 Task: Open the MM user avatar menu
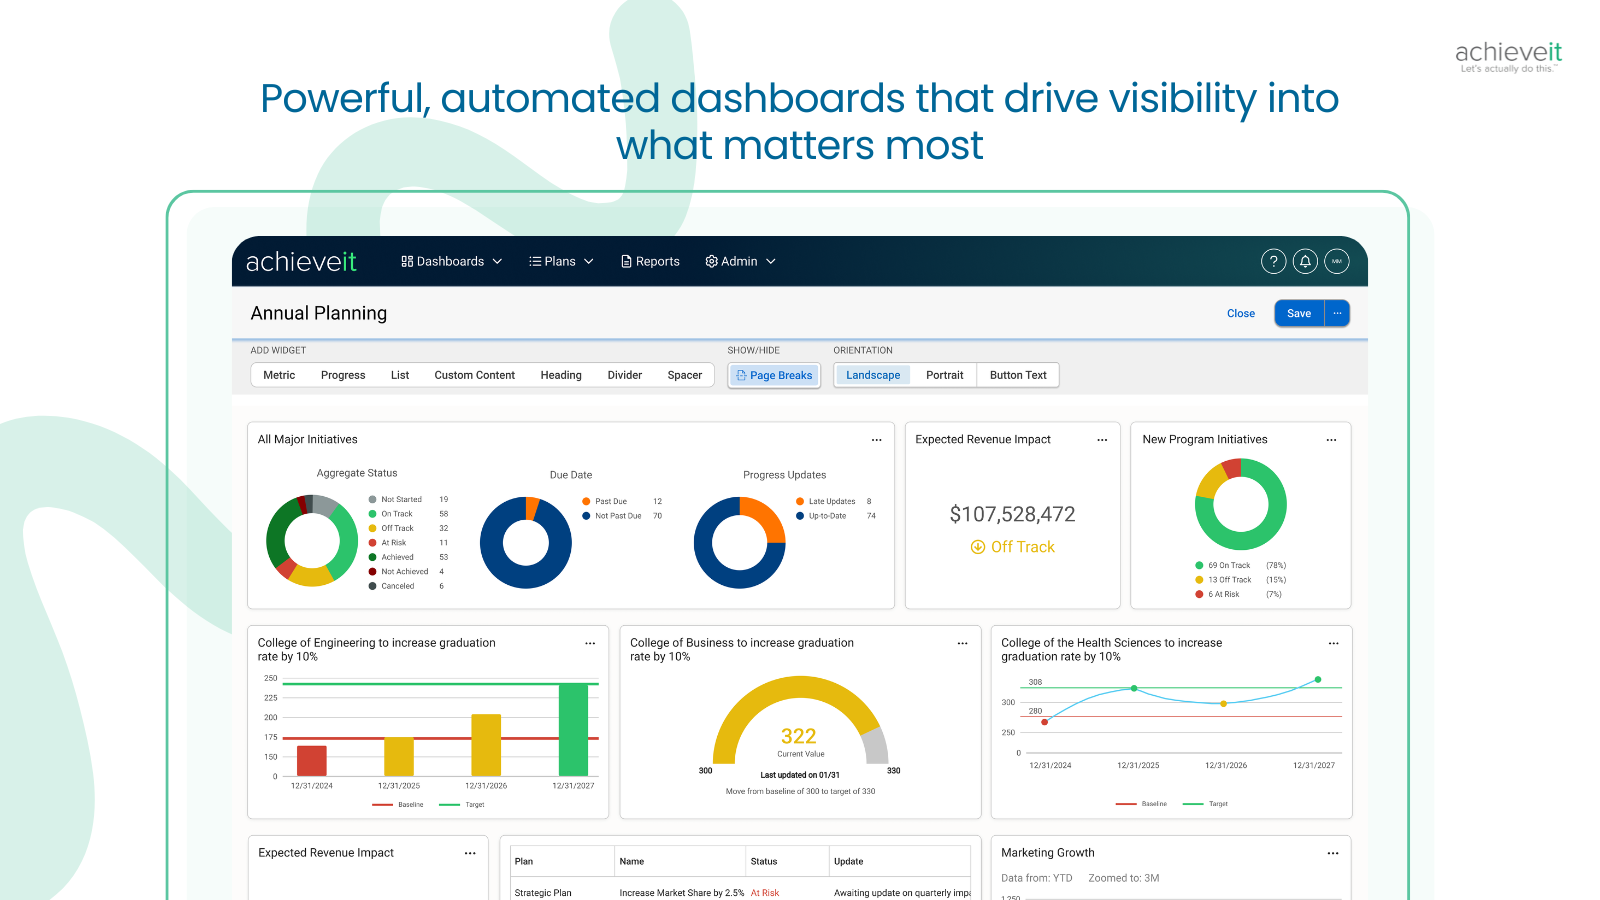[1337, 261]
